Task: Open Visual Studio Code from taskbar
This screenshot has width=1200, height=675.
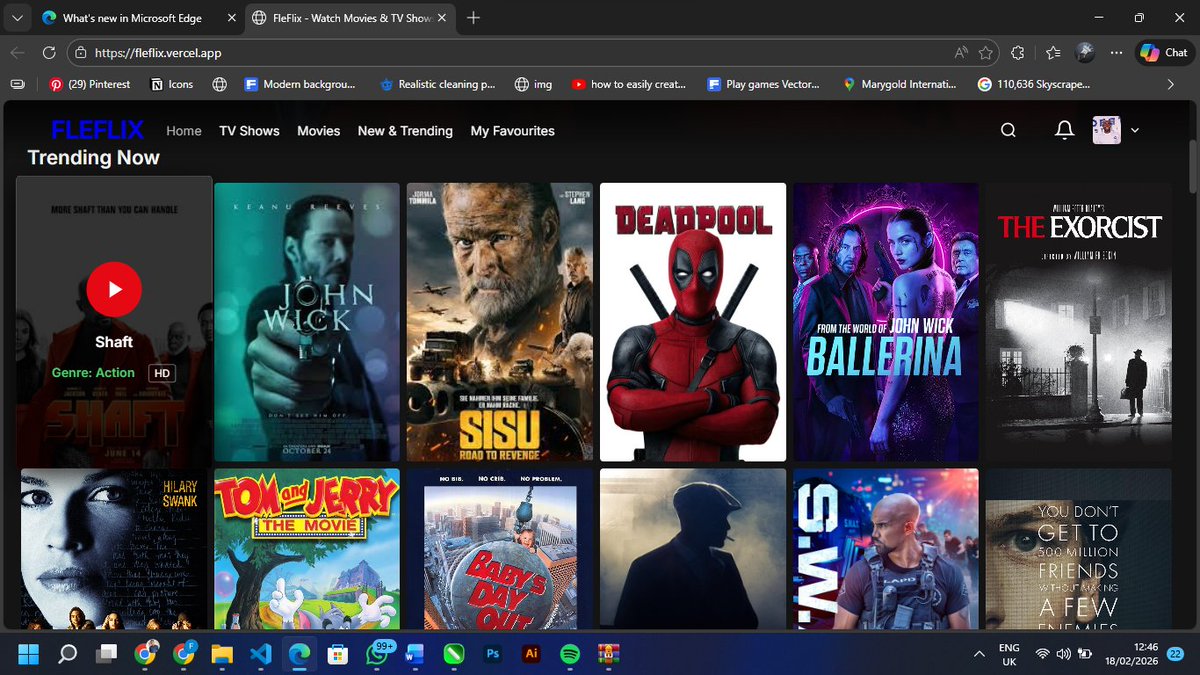Action: pos(261,654)
